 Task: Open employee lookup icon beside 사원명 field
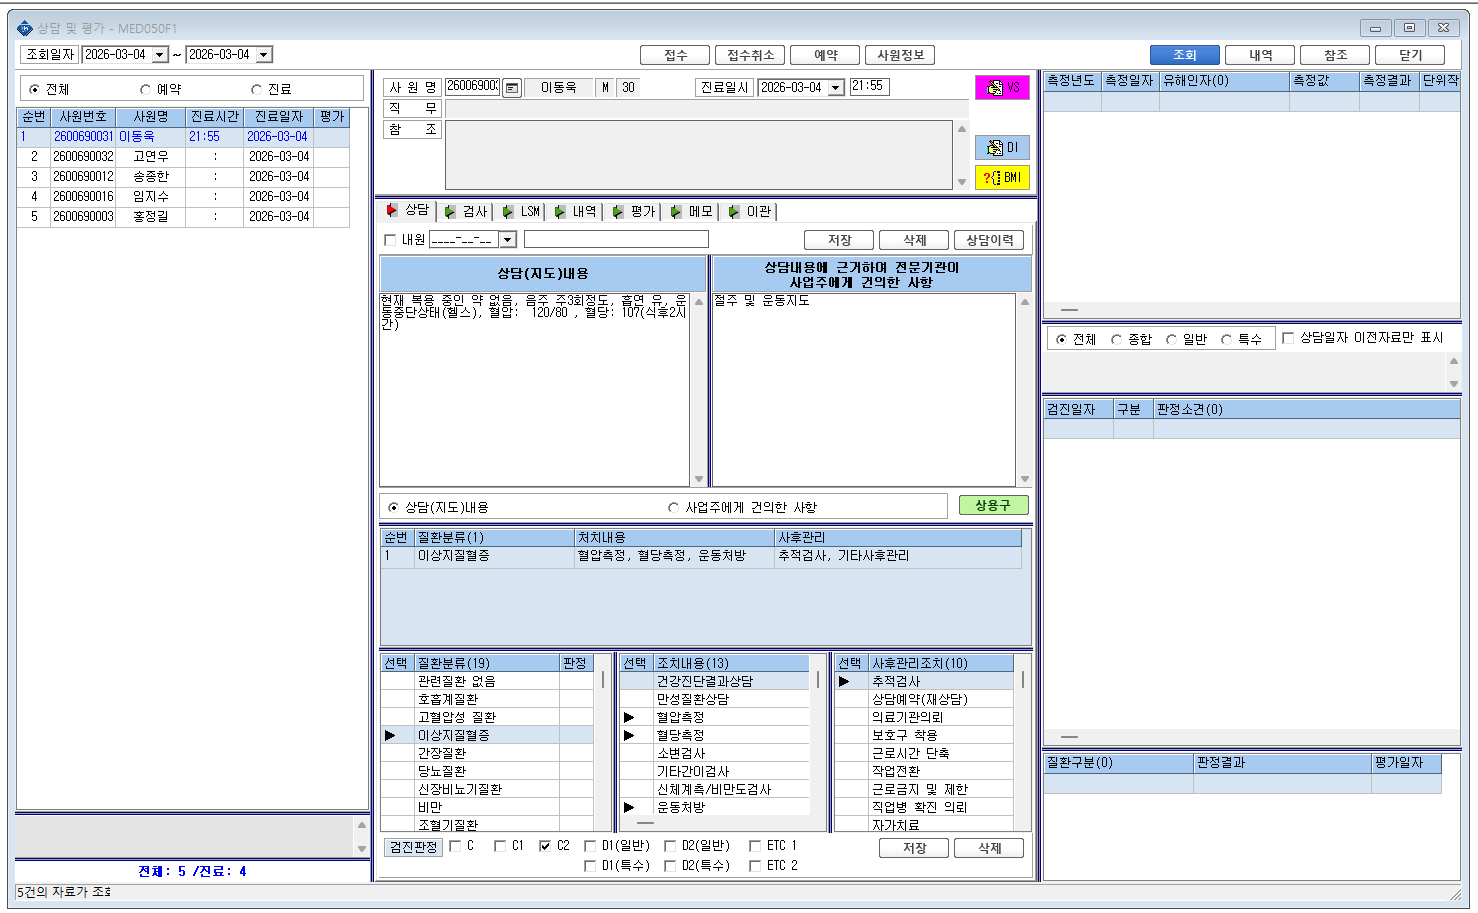tap(511, 88)
